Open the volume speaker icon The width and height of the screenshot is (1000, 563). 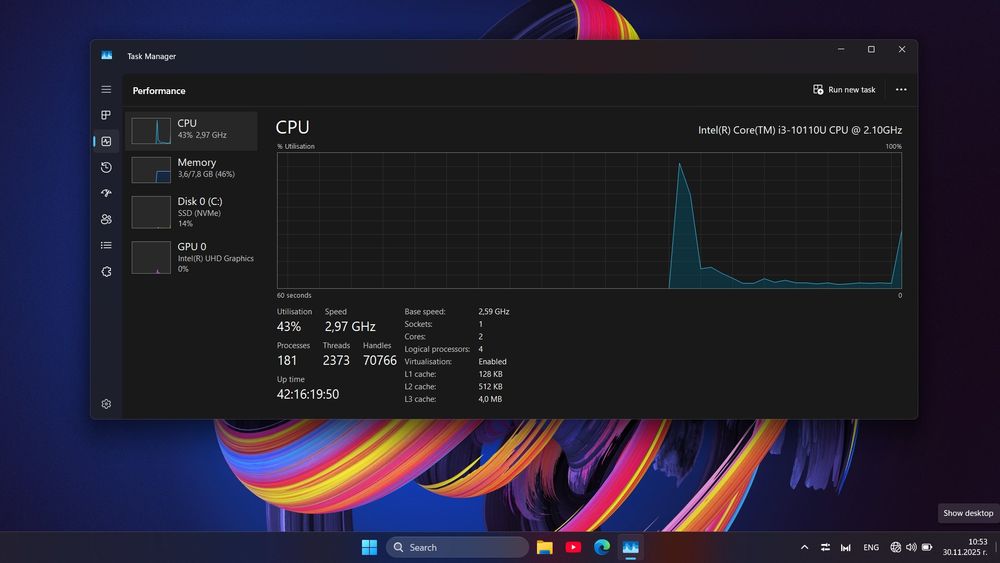click(911, 547)
